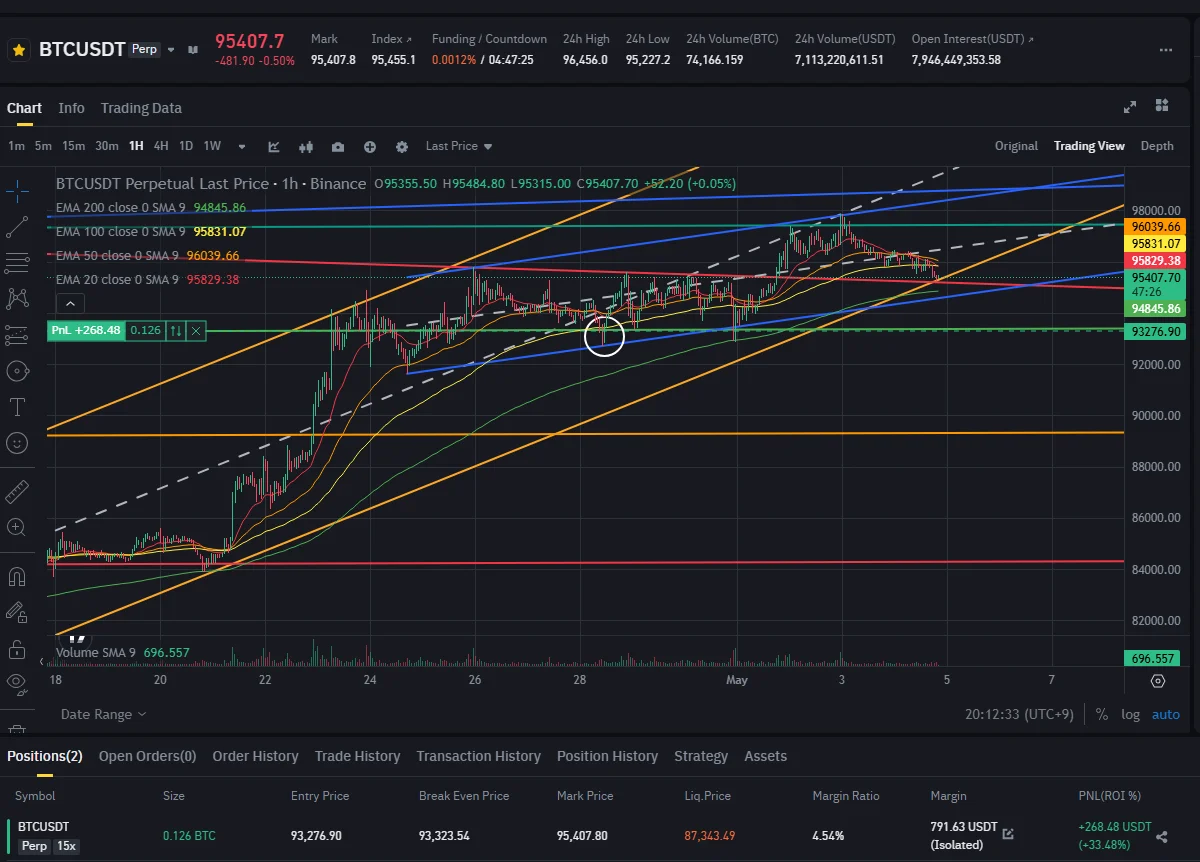This screenshot has width=1200, height=862.
Task: Select the 1W interval
Action: (212, 146)
